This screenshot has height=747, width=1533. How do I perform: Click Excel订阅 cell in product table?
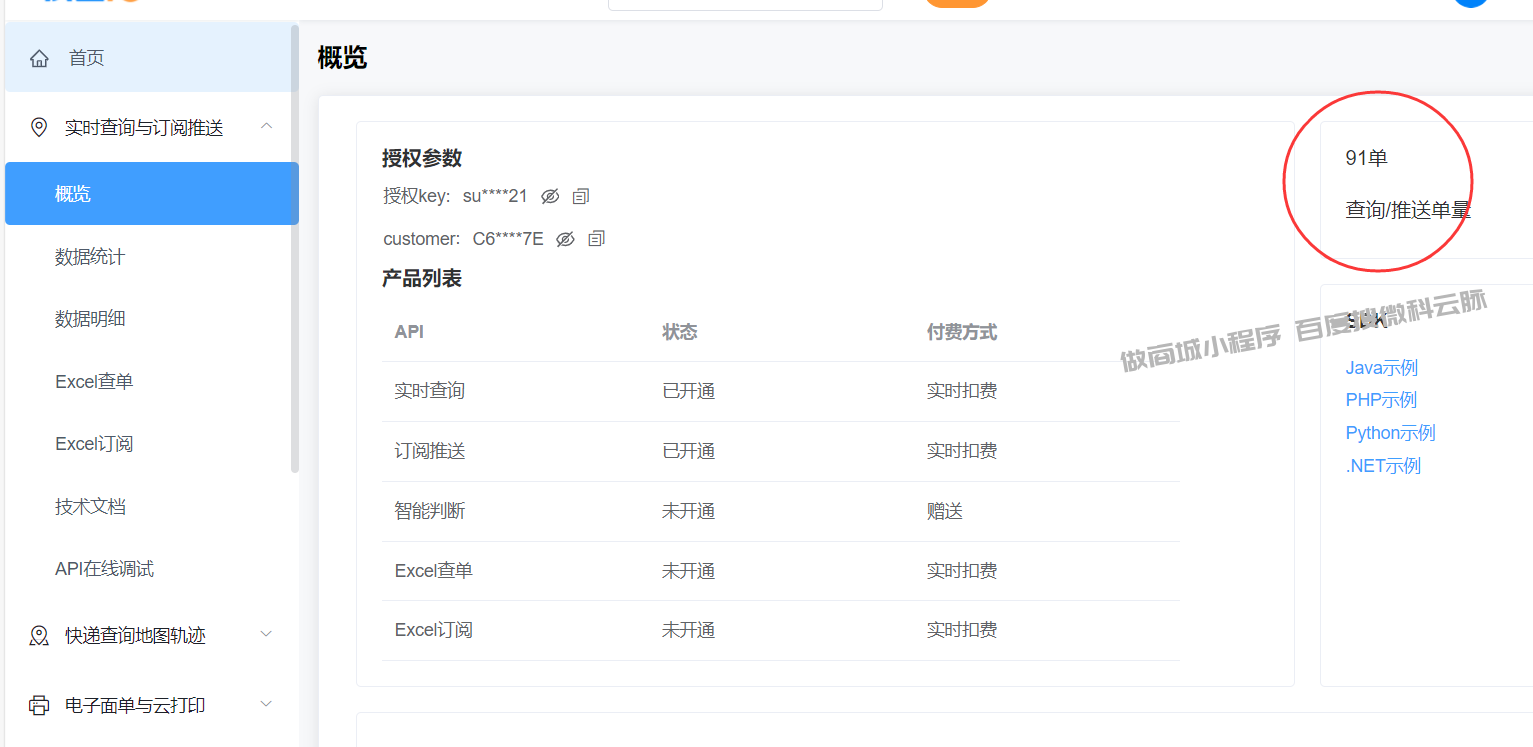click(433, 630)
